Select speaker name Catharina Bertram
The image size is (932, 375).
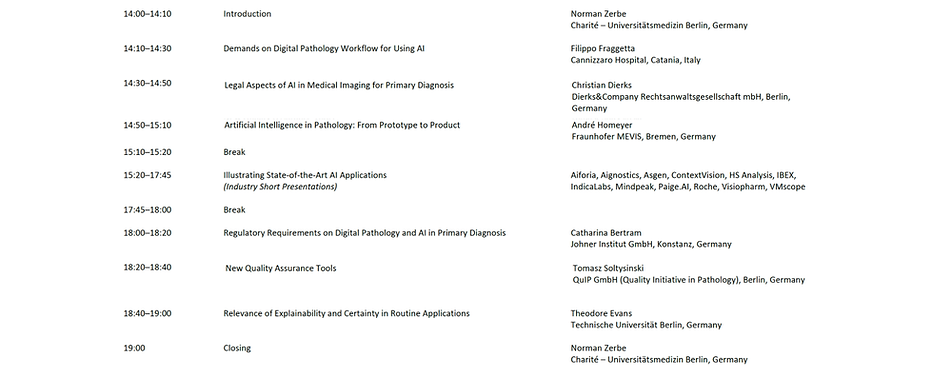(x=606, y=233)
